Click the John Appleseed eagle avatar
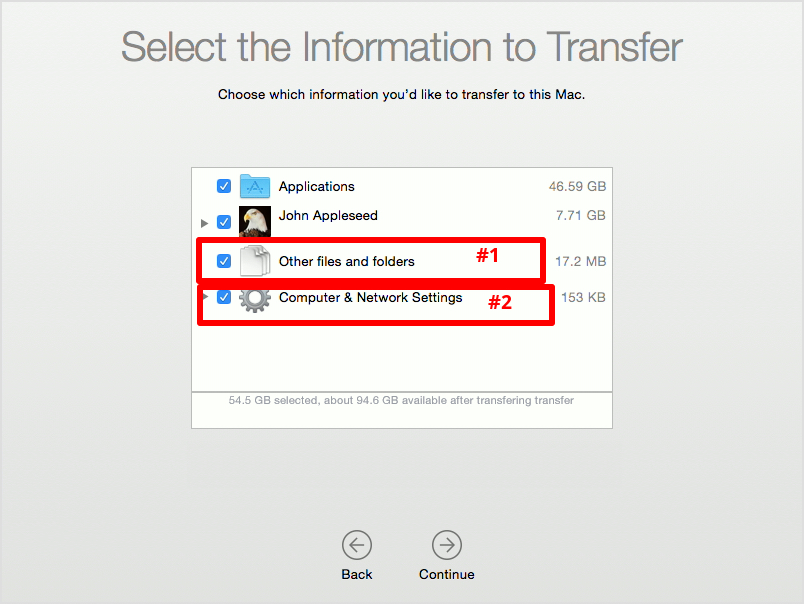The width and height of the screenshot is (804, 604). (255, 222)
